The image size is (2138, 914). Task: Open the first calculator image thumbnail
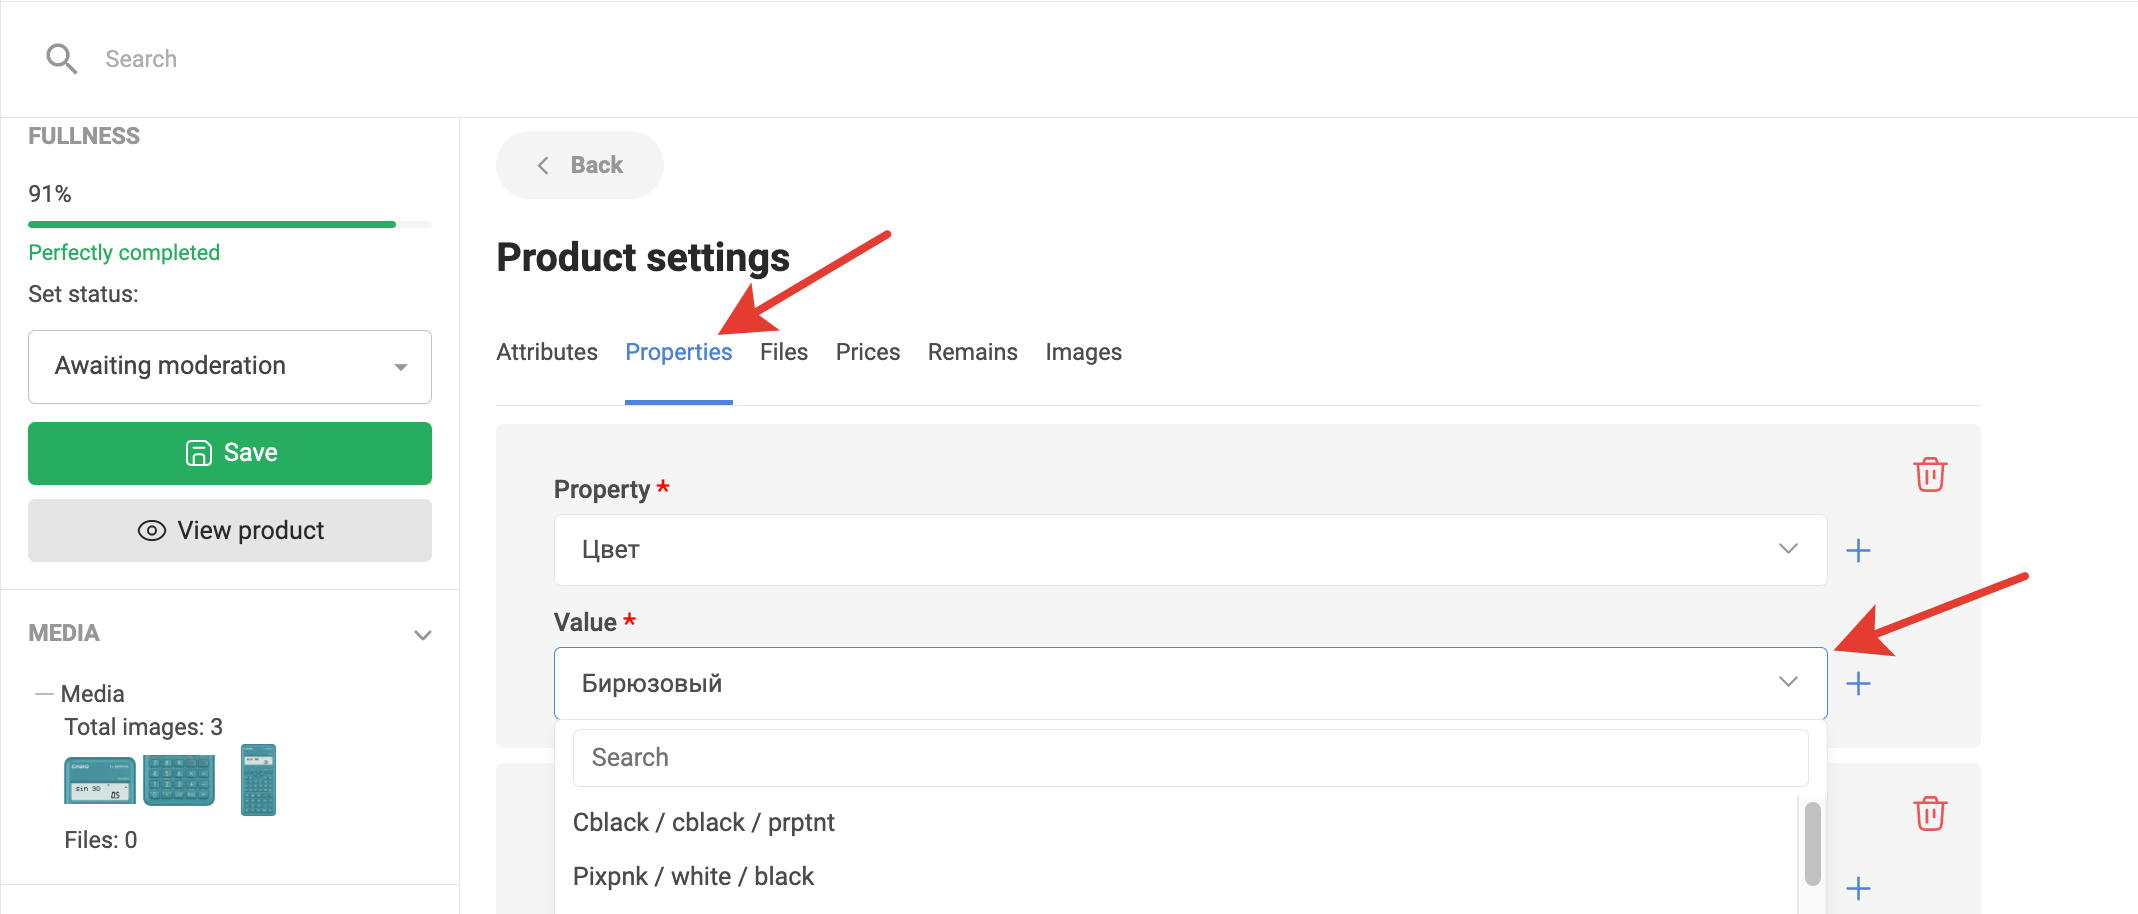point(100,781)
